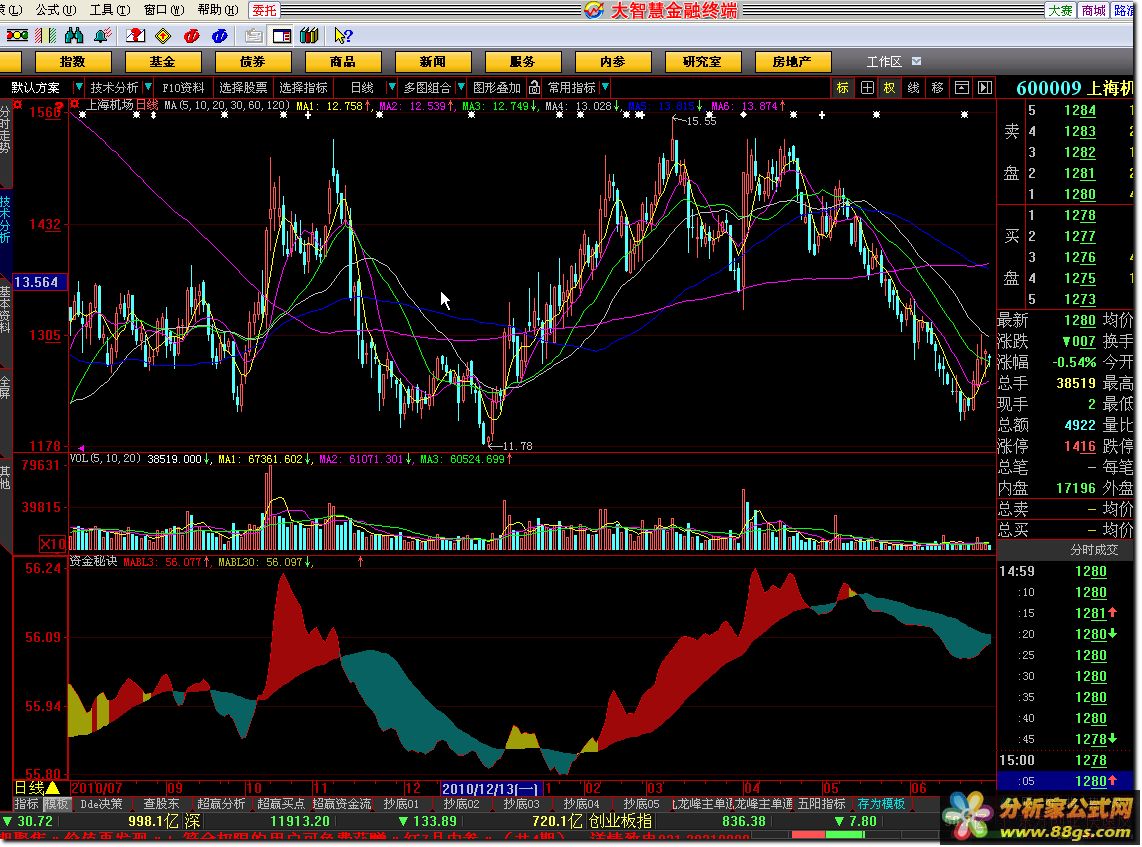This screenshot has height=847, width=1142.
Task: Click the traffic light icon in toolbar
Action: (17, 36)
